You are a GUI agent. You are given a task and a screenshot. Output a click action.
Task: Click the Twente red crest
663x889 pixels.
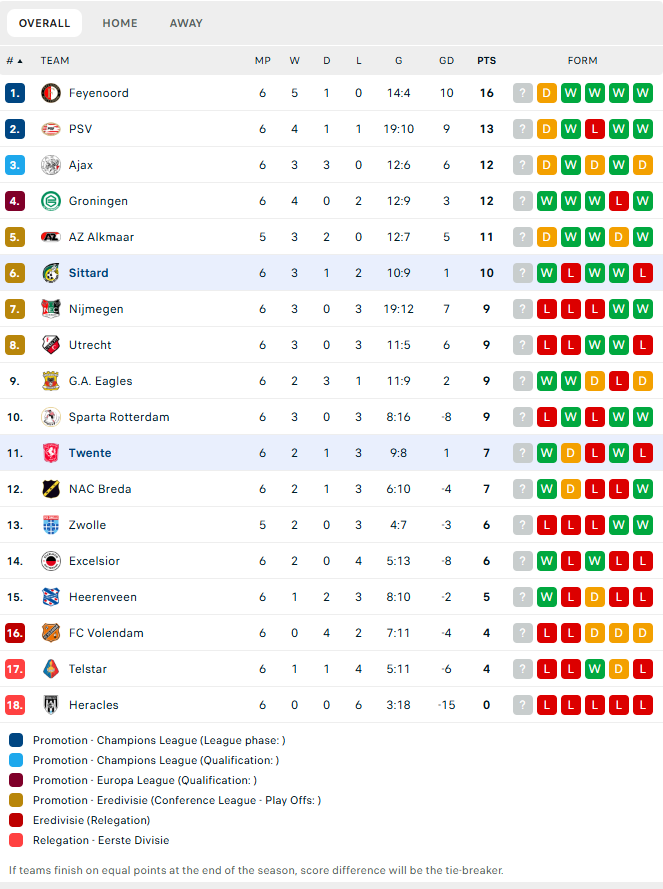[51, 453]
